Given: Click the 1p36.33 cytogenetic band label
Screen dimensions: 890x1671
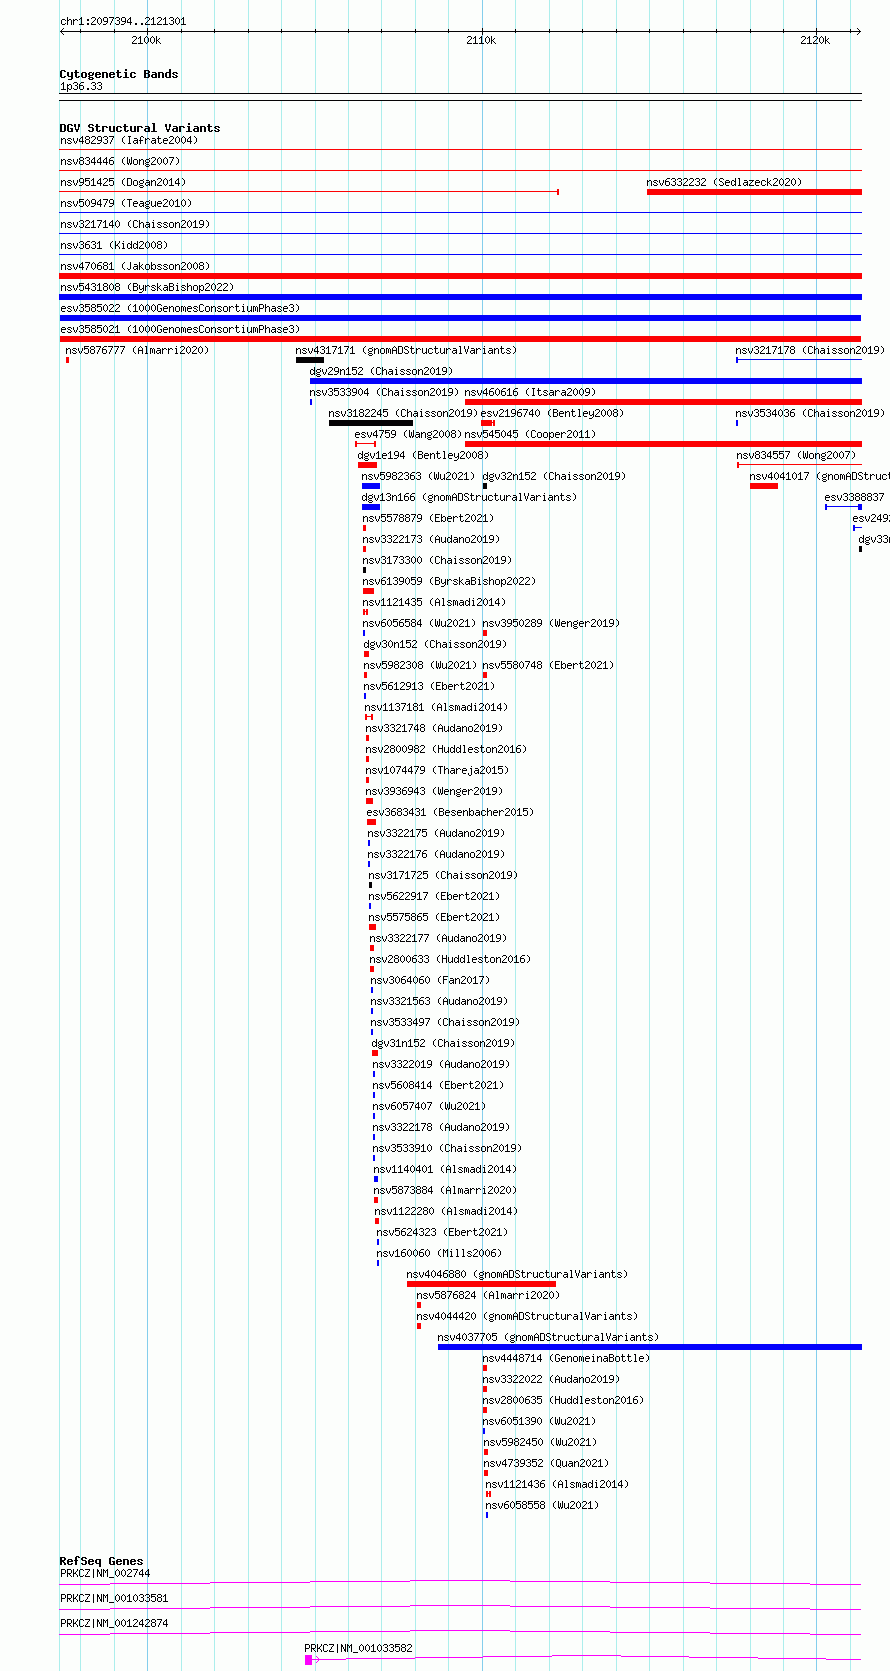Looking at the screenshot, I should 81,87.
